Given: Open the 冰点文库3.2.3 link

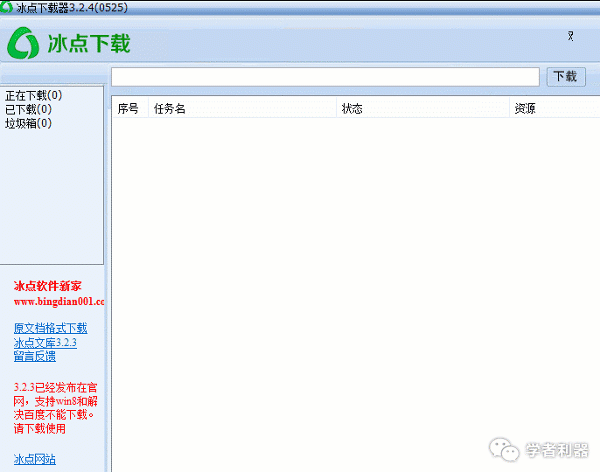Looking at the screenshot, I should 45,342.
